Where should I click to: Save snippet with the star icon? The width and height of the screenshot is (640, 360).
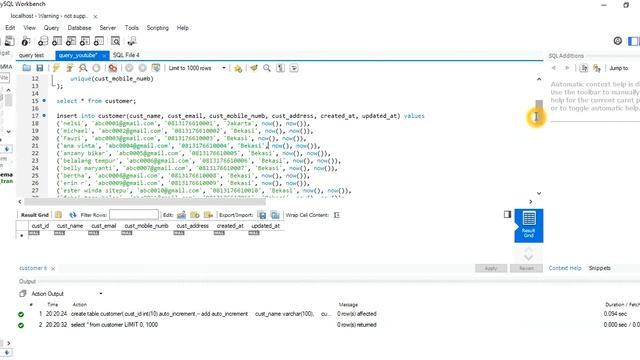coord(238,68)
